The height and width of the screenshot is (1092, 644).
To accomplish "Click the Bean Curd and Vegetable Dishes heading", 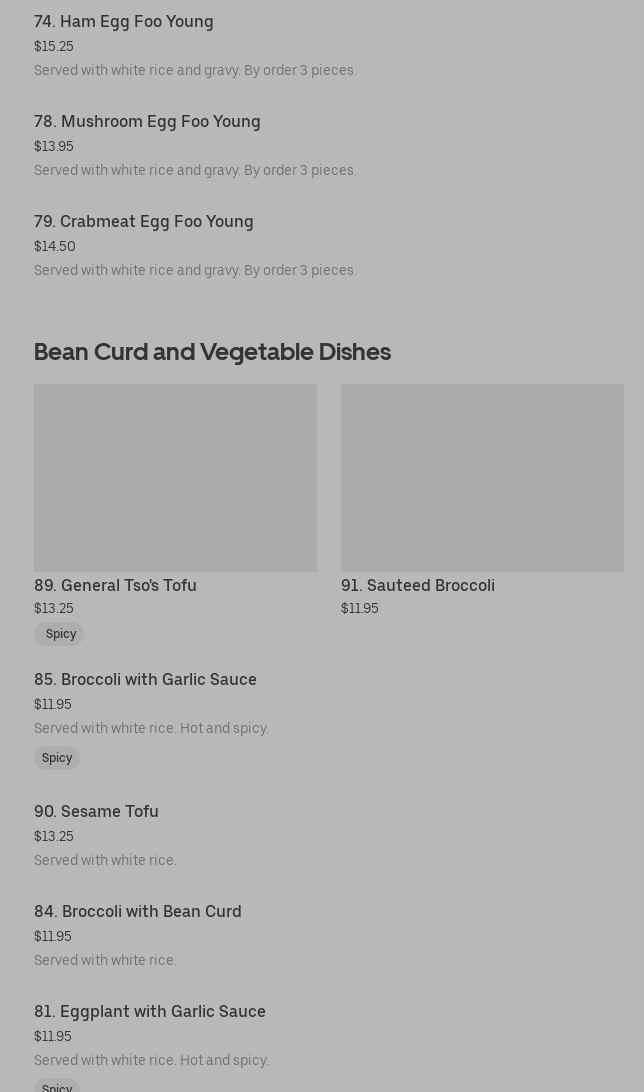I will coord(212,351).
